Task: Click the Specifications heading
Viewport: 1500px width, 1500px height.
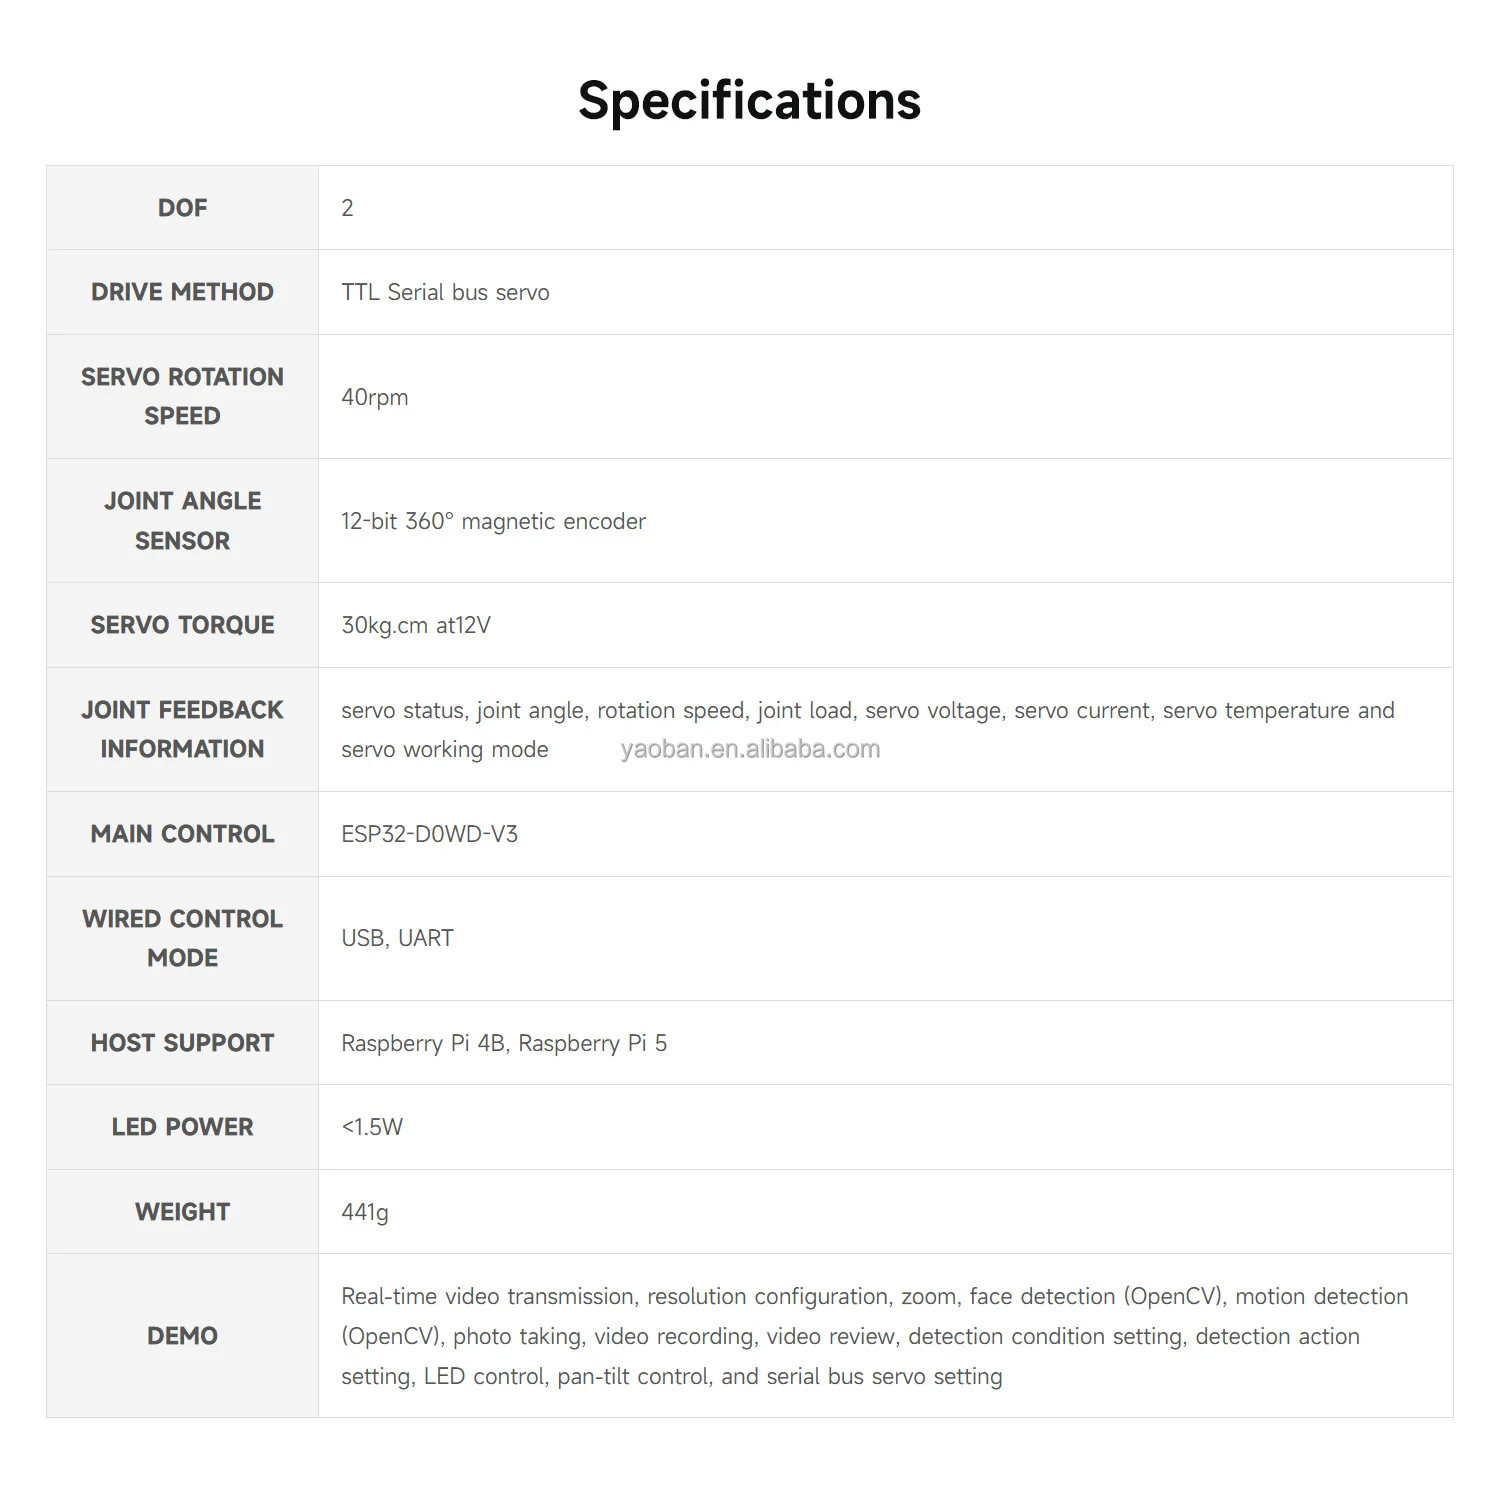Action: (749, 101)
